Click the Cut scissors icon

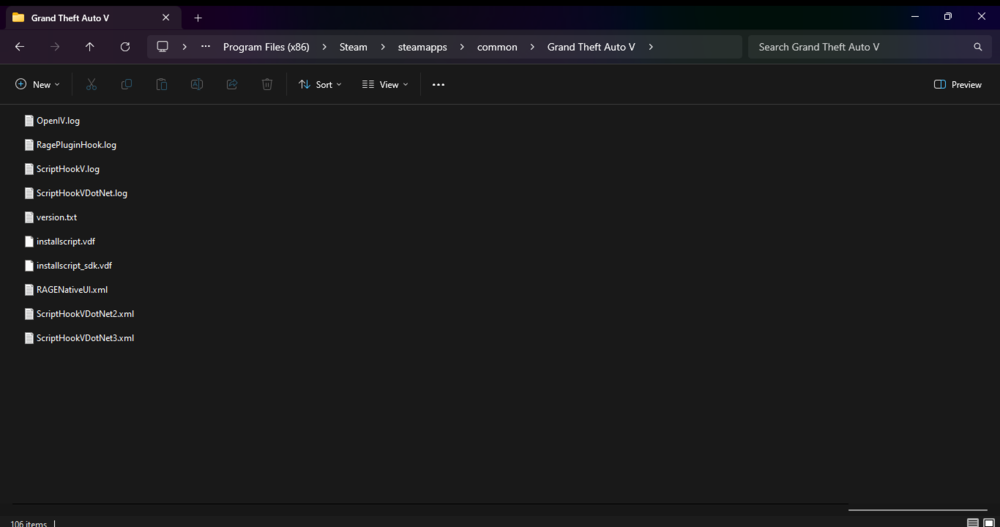tap(91, 84)
